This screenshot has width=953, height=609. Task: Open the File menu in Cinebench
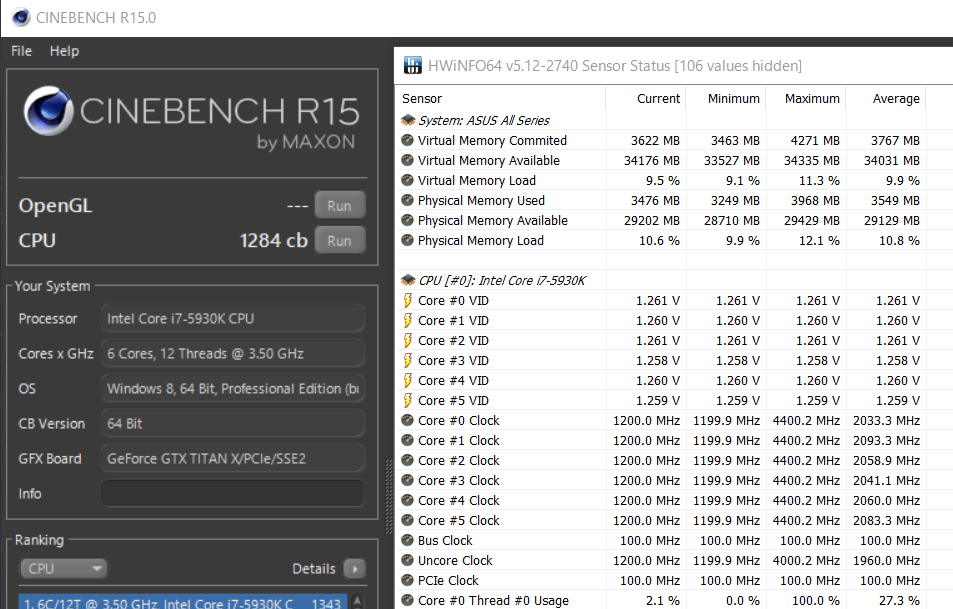(21, 51)
